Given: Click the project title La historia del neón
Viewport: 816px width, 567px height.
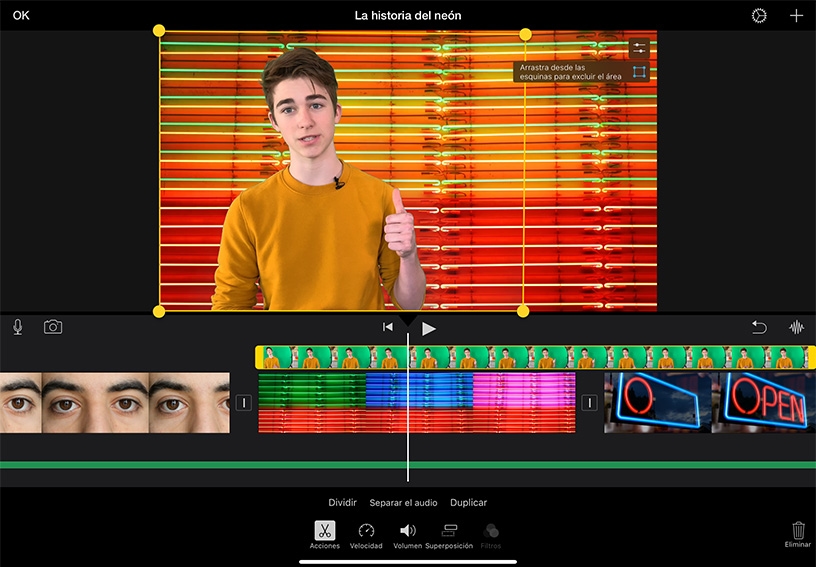Looking at the screenshot, I should (408, 16).
